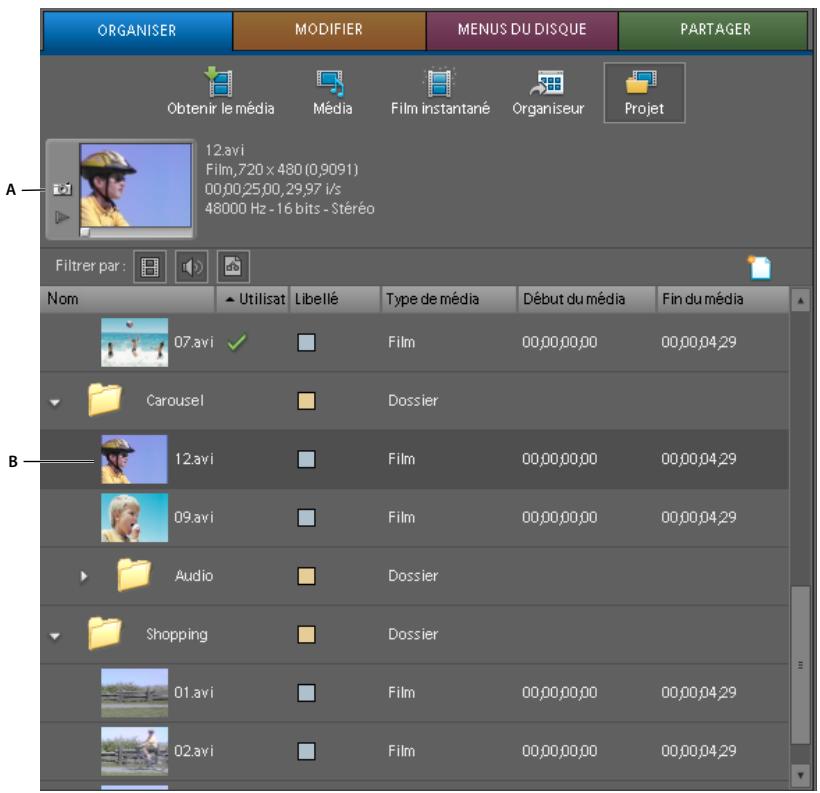Click the 07.avi green used checkmark
Screen dimensions: 820x793
tap(237, 342)
